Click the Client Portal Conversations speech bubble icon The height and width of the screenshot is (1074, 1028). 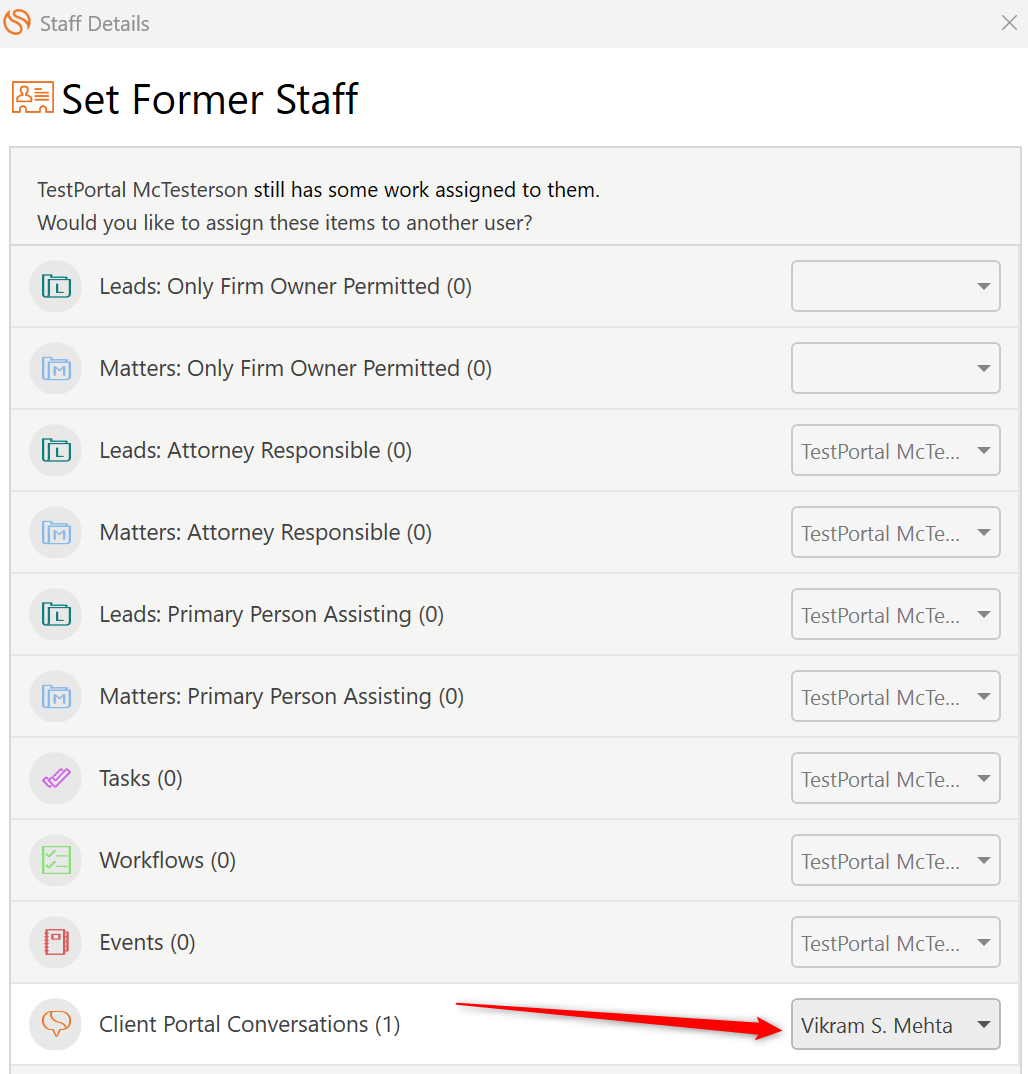[56, 1025]
